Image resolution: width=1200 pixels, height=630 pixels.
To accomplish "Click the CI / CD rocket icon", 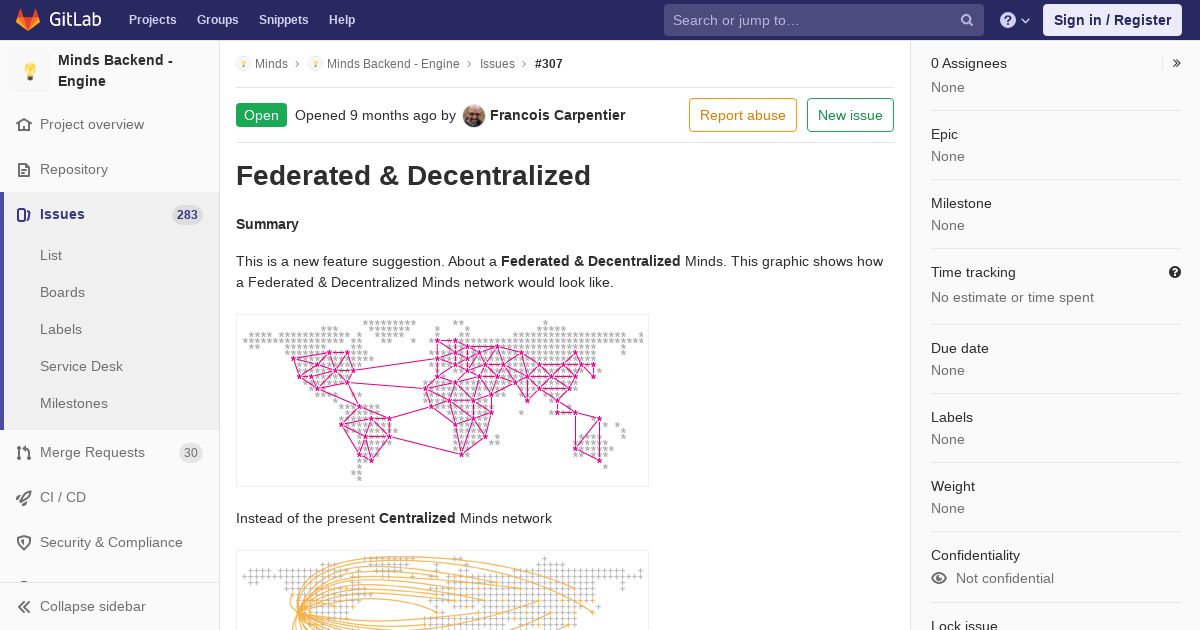I will 24,498.
